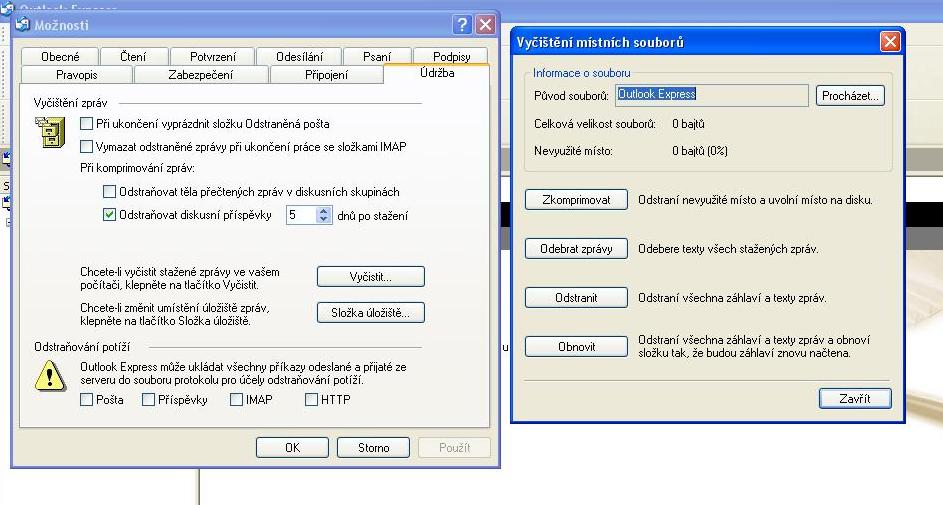Open the Připojení tab
This screenshot has height=505, width=943.
327,75
